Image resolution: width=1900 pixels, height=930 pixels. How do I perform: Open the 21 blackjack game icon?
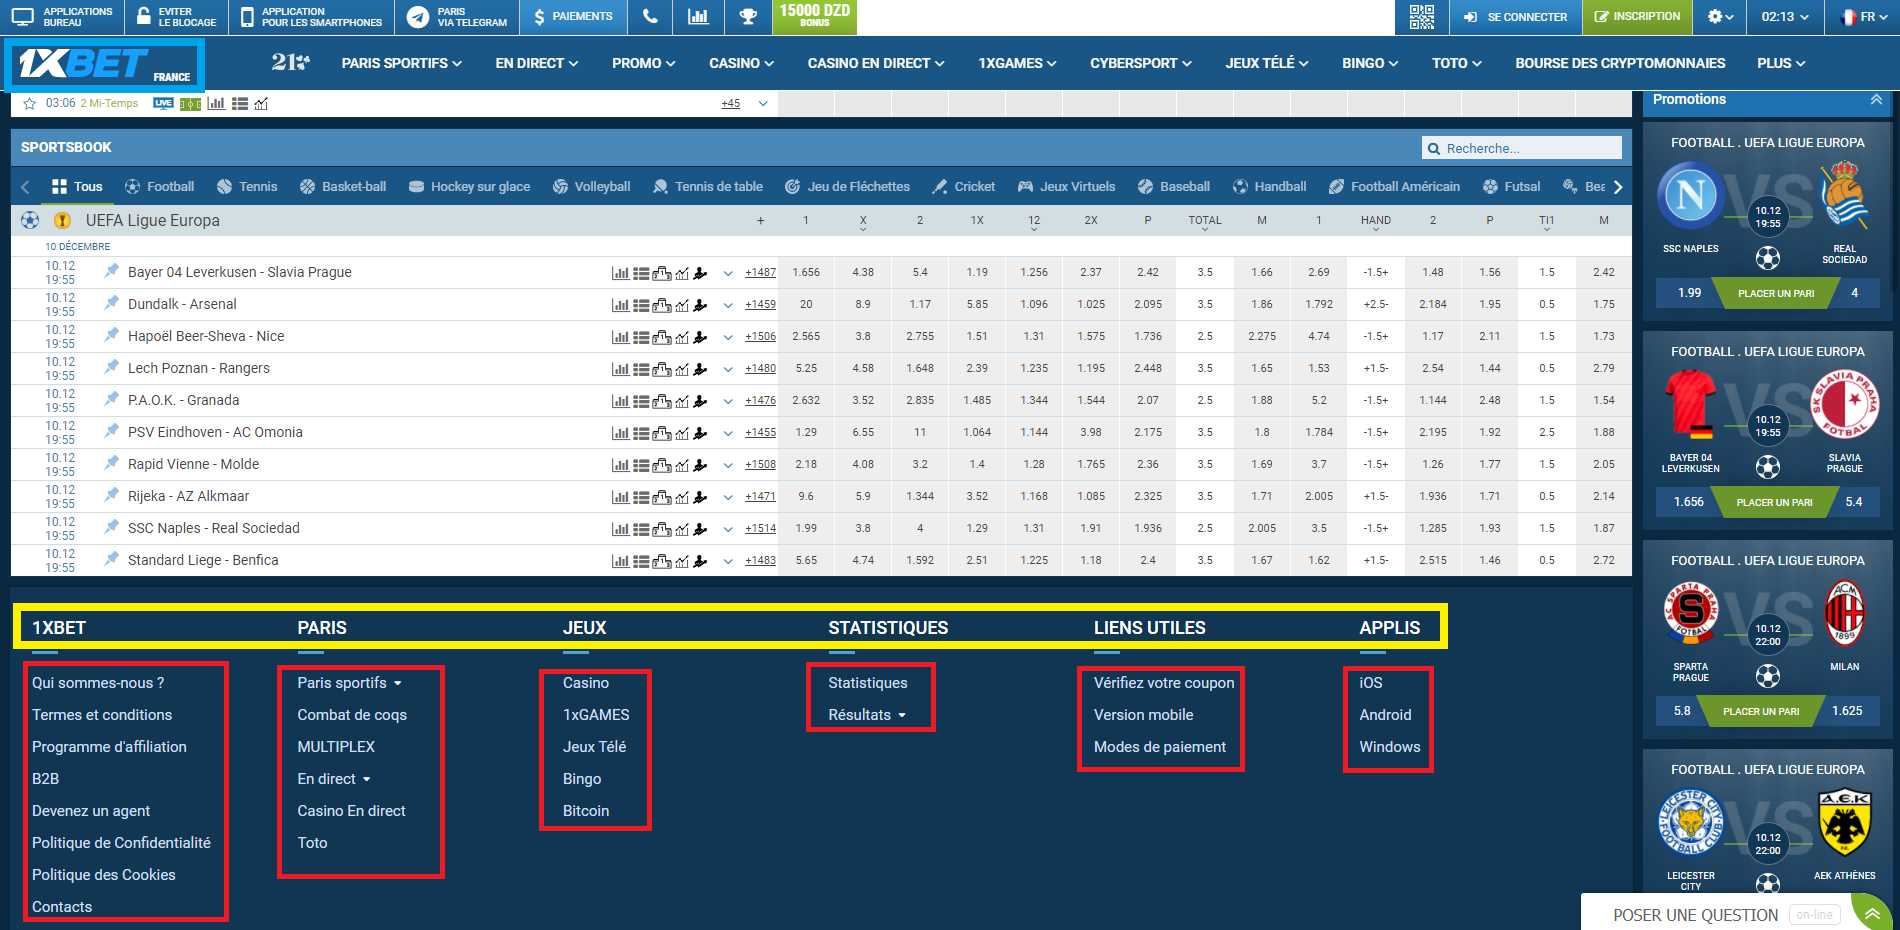pyautogui.click(x=290, y=62)
